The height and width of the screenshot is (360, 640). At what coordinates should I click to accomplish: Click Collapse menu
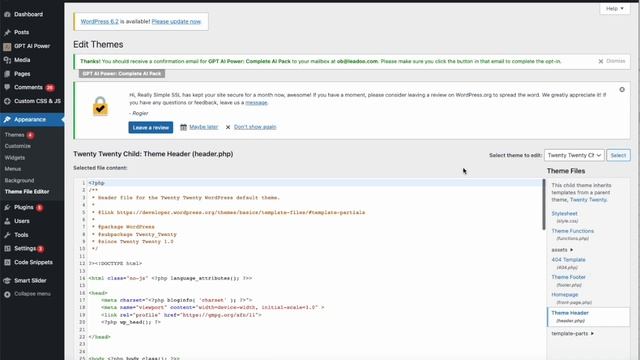[32, 294]
